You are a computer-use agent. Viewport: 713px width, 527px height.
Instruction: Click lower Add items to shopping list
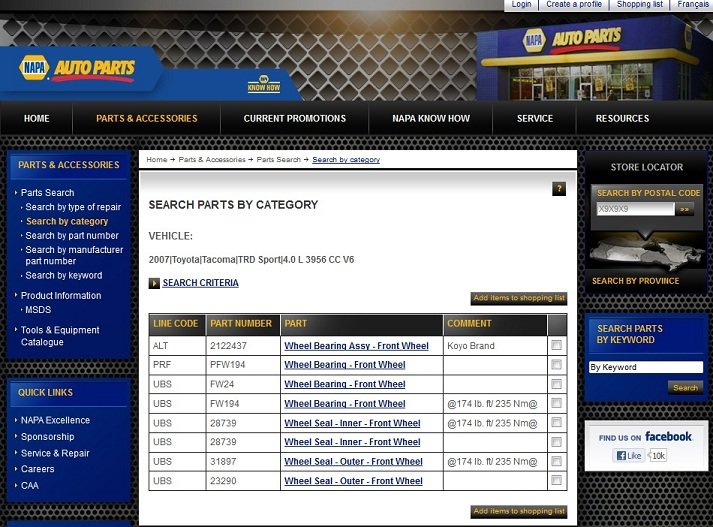519,512
